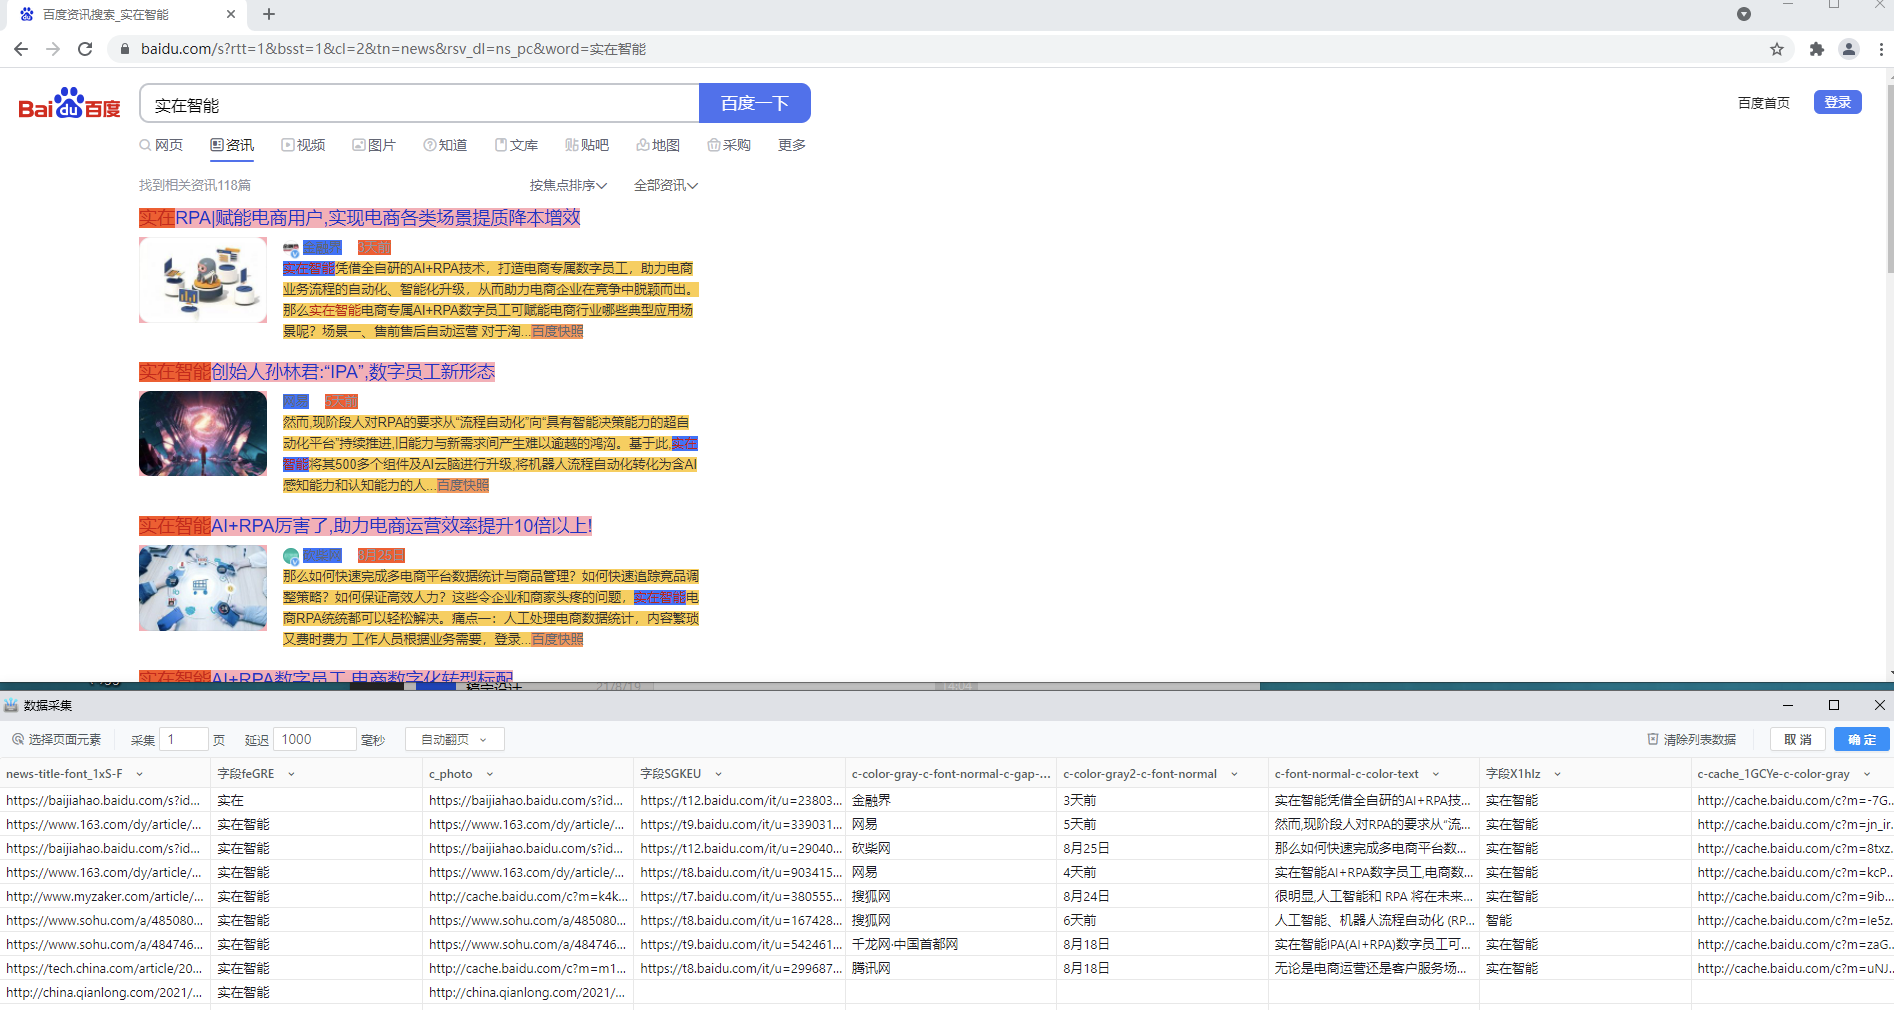Switch to the 图片 search tab
The width and height of the screenshot is (1894, 1010).
pyautogui.click(x=374, y=145)
